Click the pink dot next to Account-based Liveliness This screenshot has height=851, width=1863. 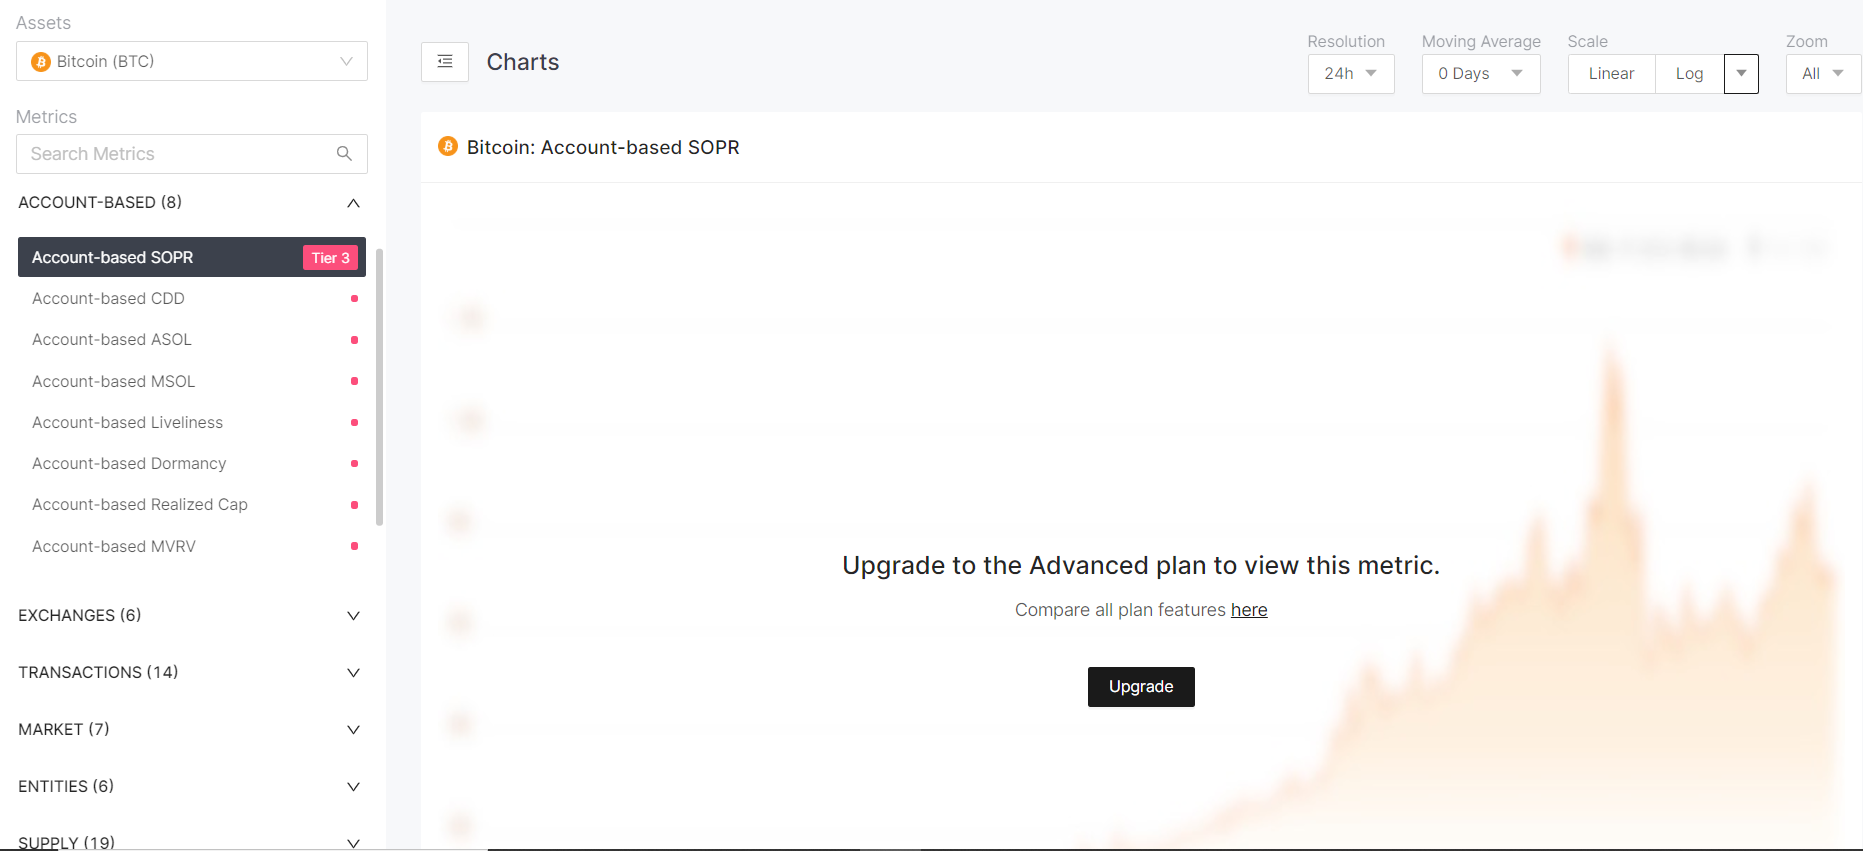[x=354, y=423]
